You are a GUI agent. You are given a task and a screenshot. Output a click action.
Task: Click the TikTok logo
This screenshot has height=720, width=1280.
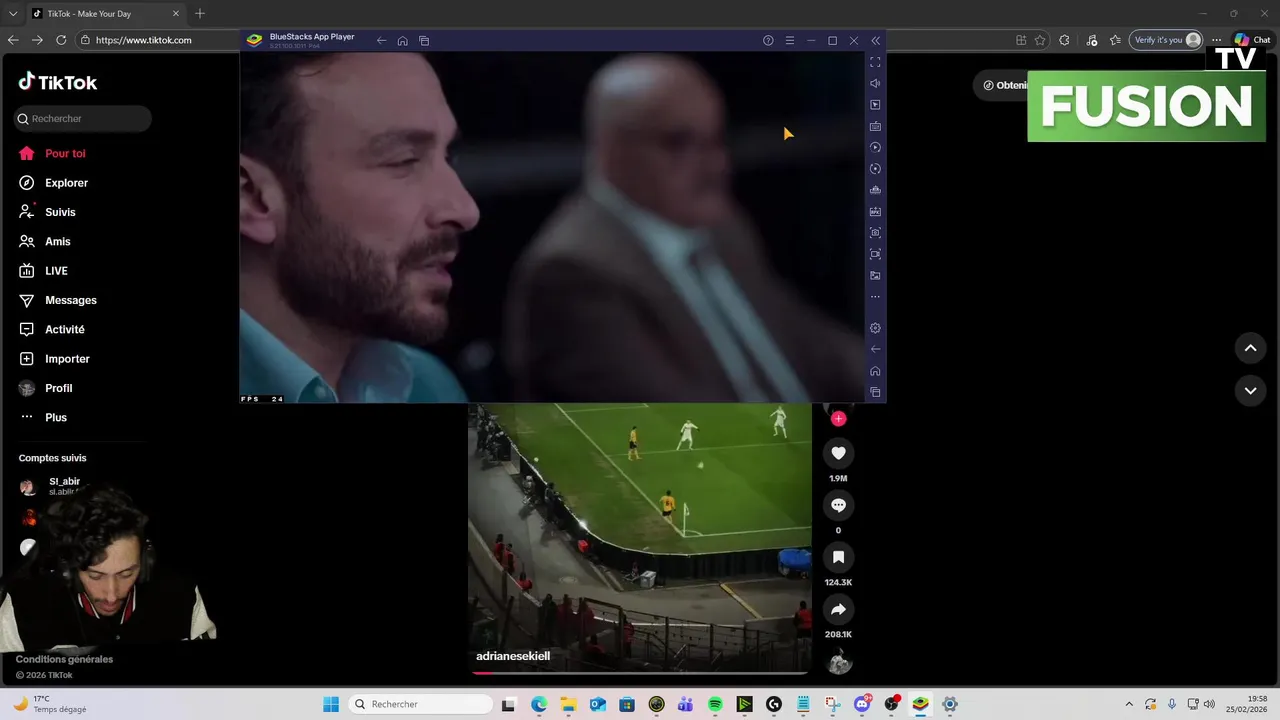tap(58, 82)
